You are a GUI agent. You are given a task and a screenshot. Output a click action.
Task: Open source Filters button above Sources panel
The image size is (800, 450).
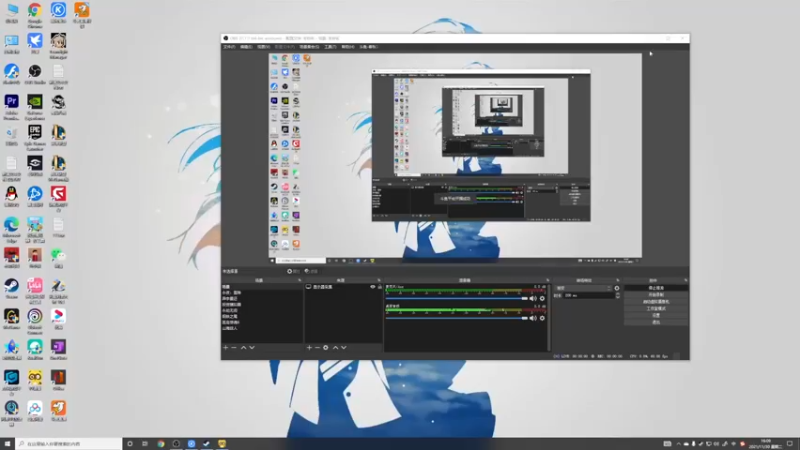pos(311,271)
